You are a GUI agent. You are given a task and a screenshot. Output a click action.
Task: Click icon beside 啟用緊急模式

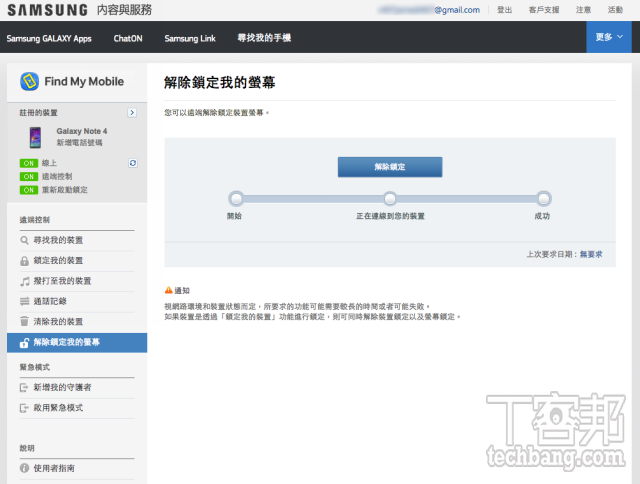pos(24,408)
